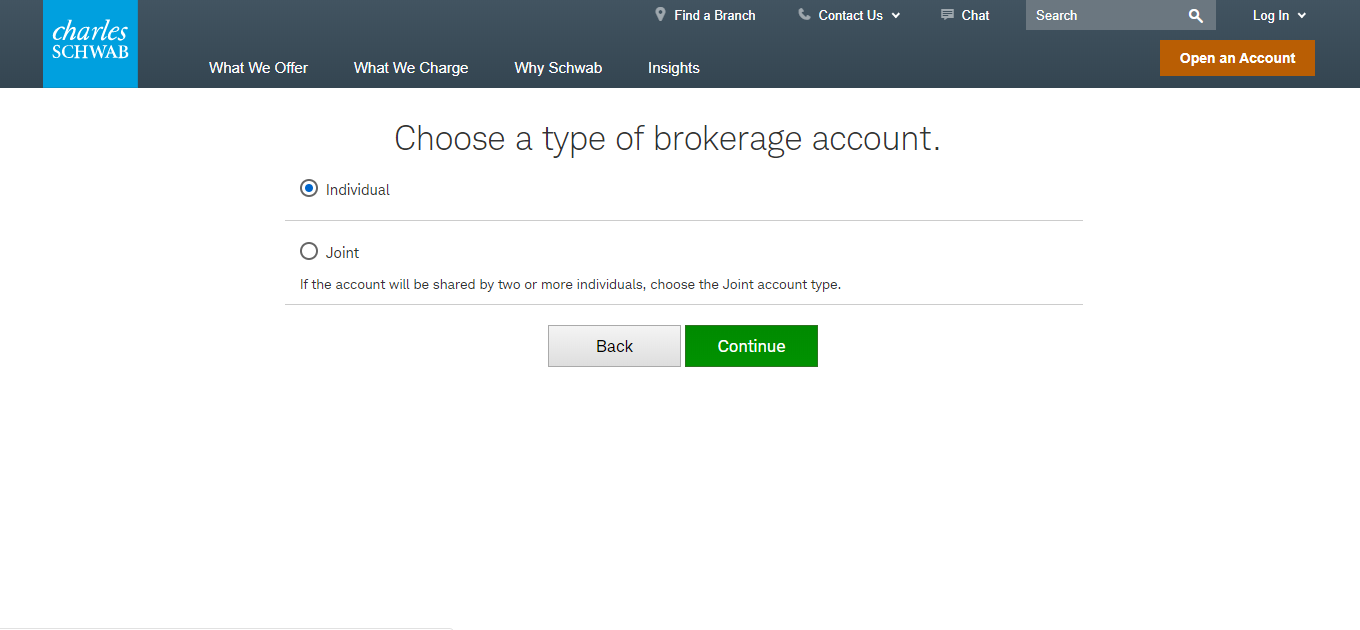The width and height of the screenshot is (1360, 630).
Task: Click the Individual option label
Action: 358,189
